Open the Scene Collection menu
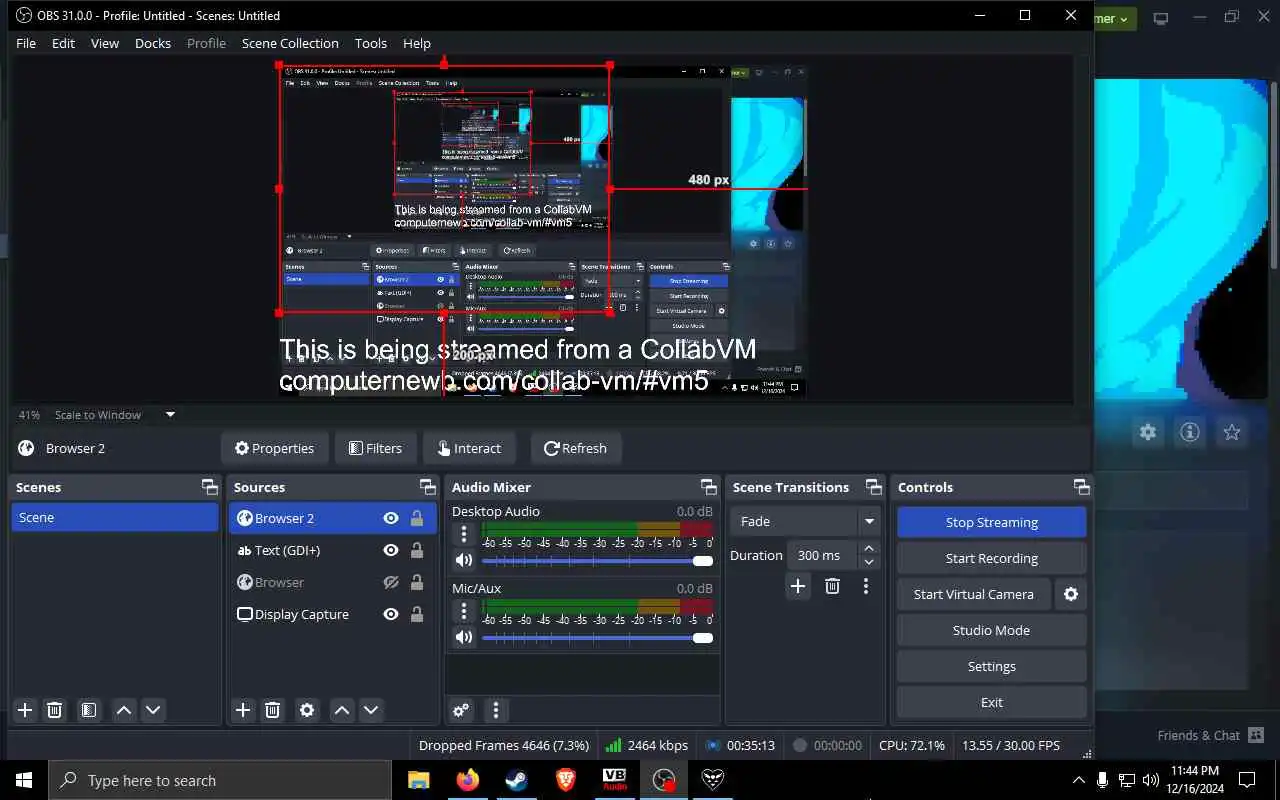Screen dimensions: 1280x800 tap(290, 43)
